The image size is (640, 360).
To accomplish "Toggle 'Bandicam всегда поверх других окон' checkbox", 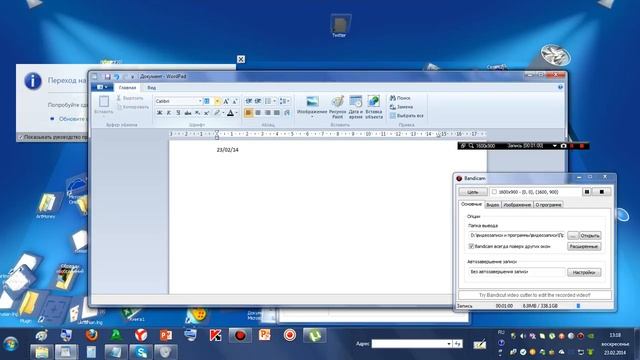I will click(471, 246).
